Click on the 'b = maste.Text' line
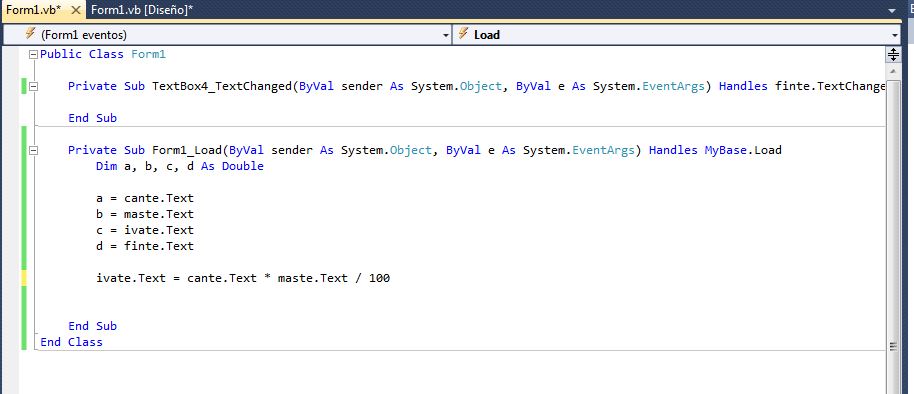914x394 pixels. tap(145, 214)
